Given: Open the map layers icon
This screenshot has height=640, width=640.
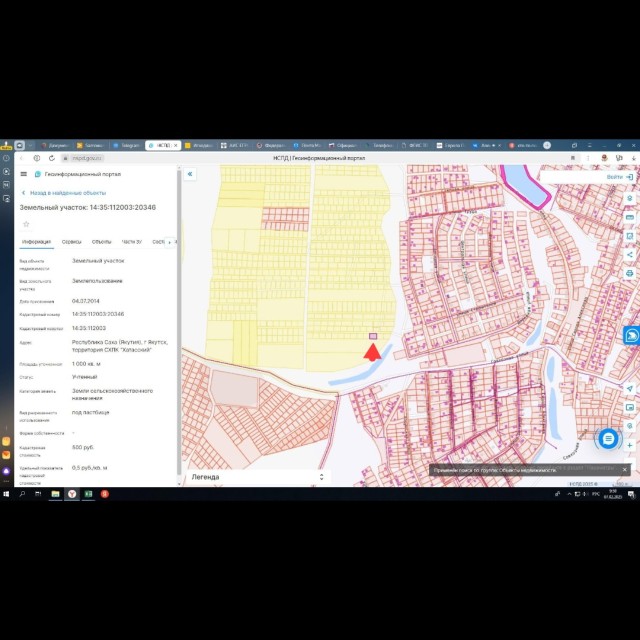Looking at the screenshot, I should tap(629, 198).
